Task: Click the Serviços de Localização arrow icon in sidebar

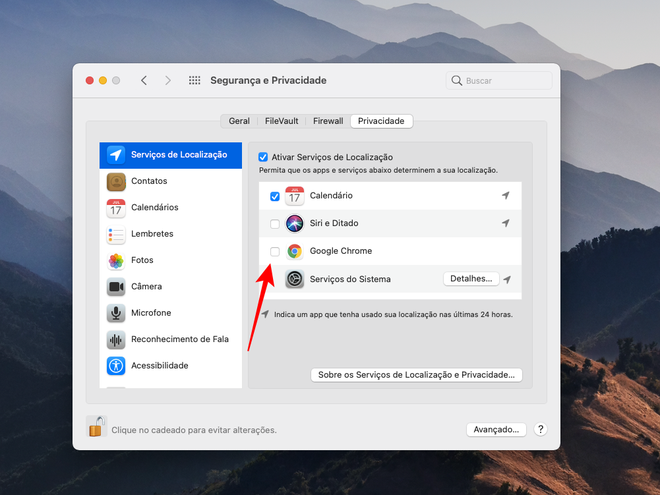Action: (116, 155)
